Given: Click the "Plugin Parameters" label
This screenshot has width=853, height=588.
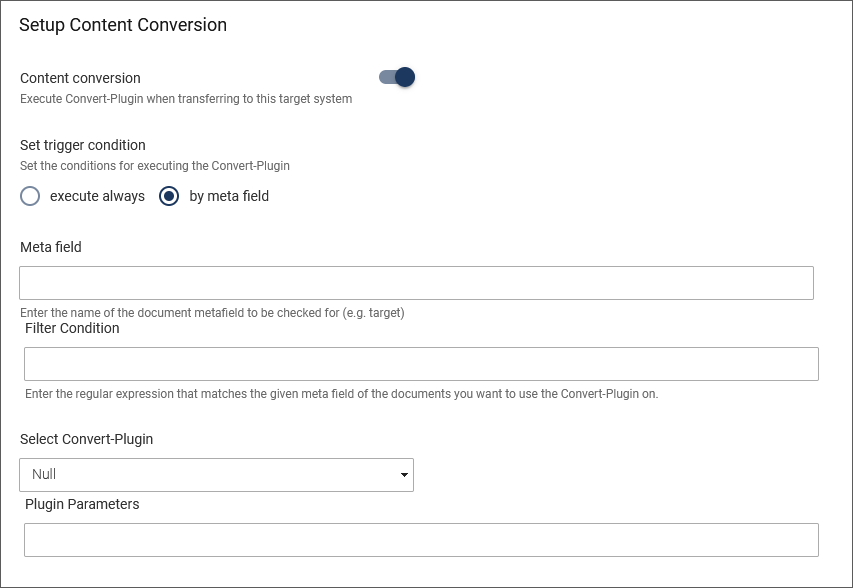Looking at the screenshot, I should 82,504.
